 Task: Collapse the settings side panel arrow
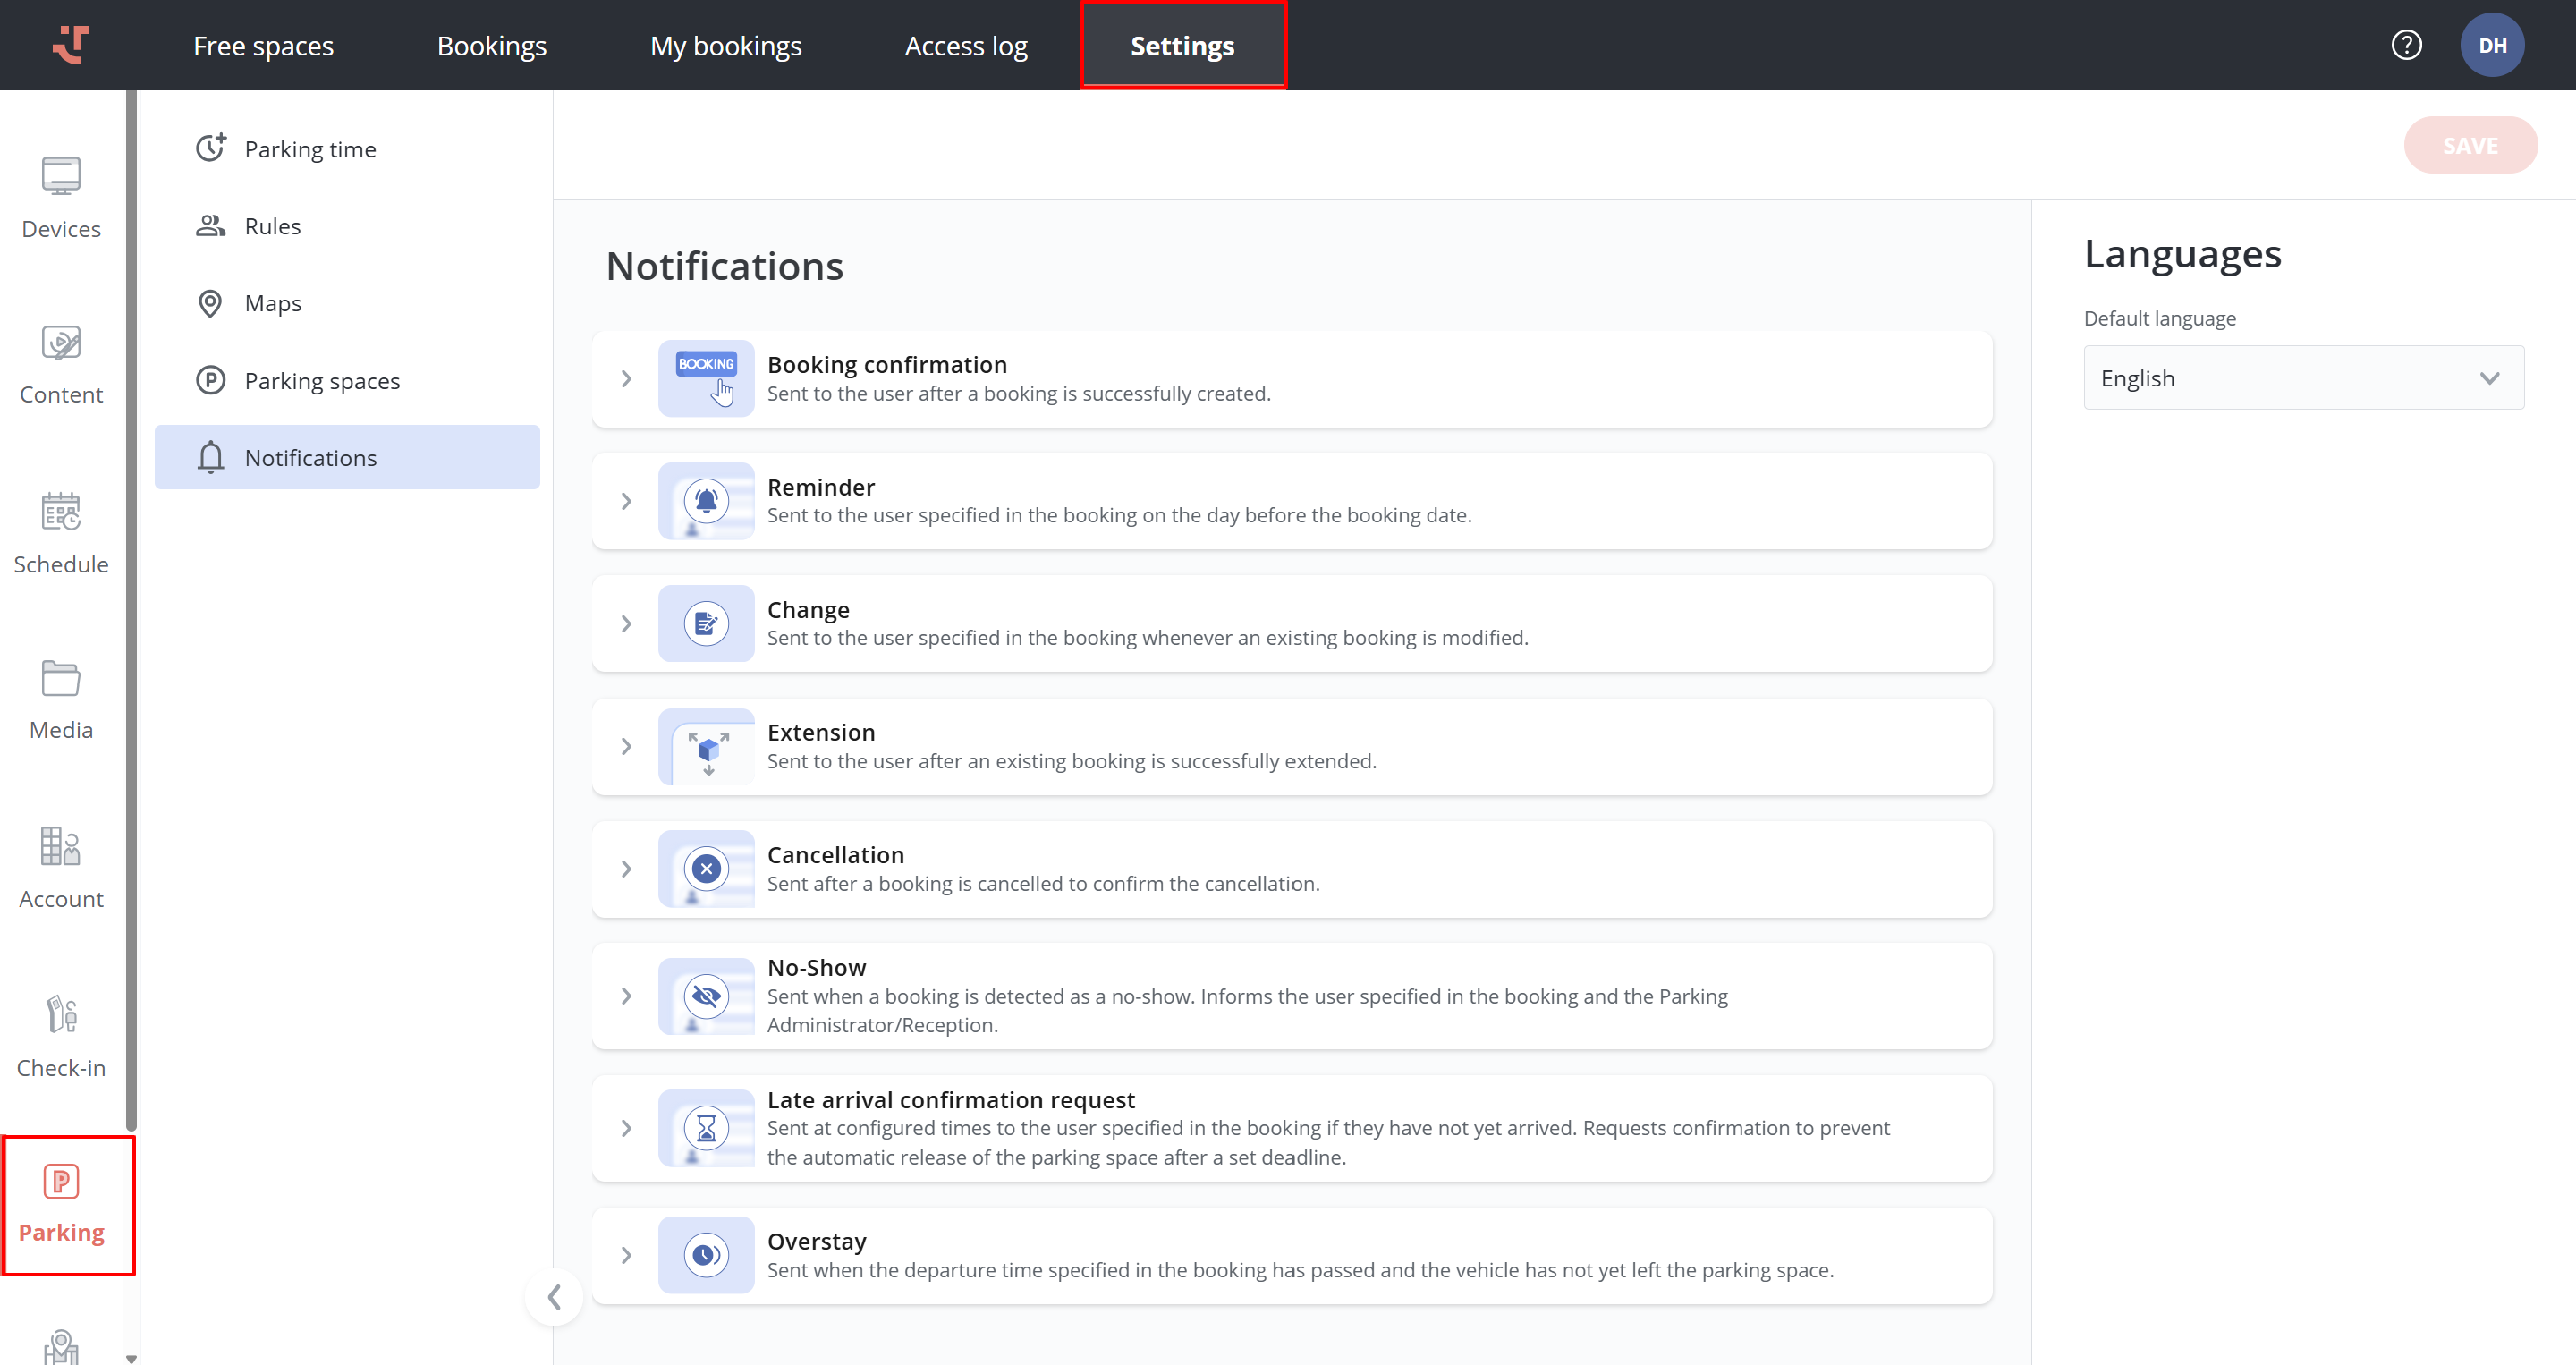pos(554,1297)
